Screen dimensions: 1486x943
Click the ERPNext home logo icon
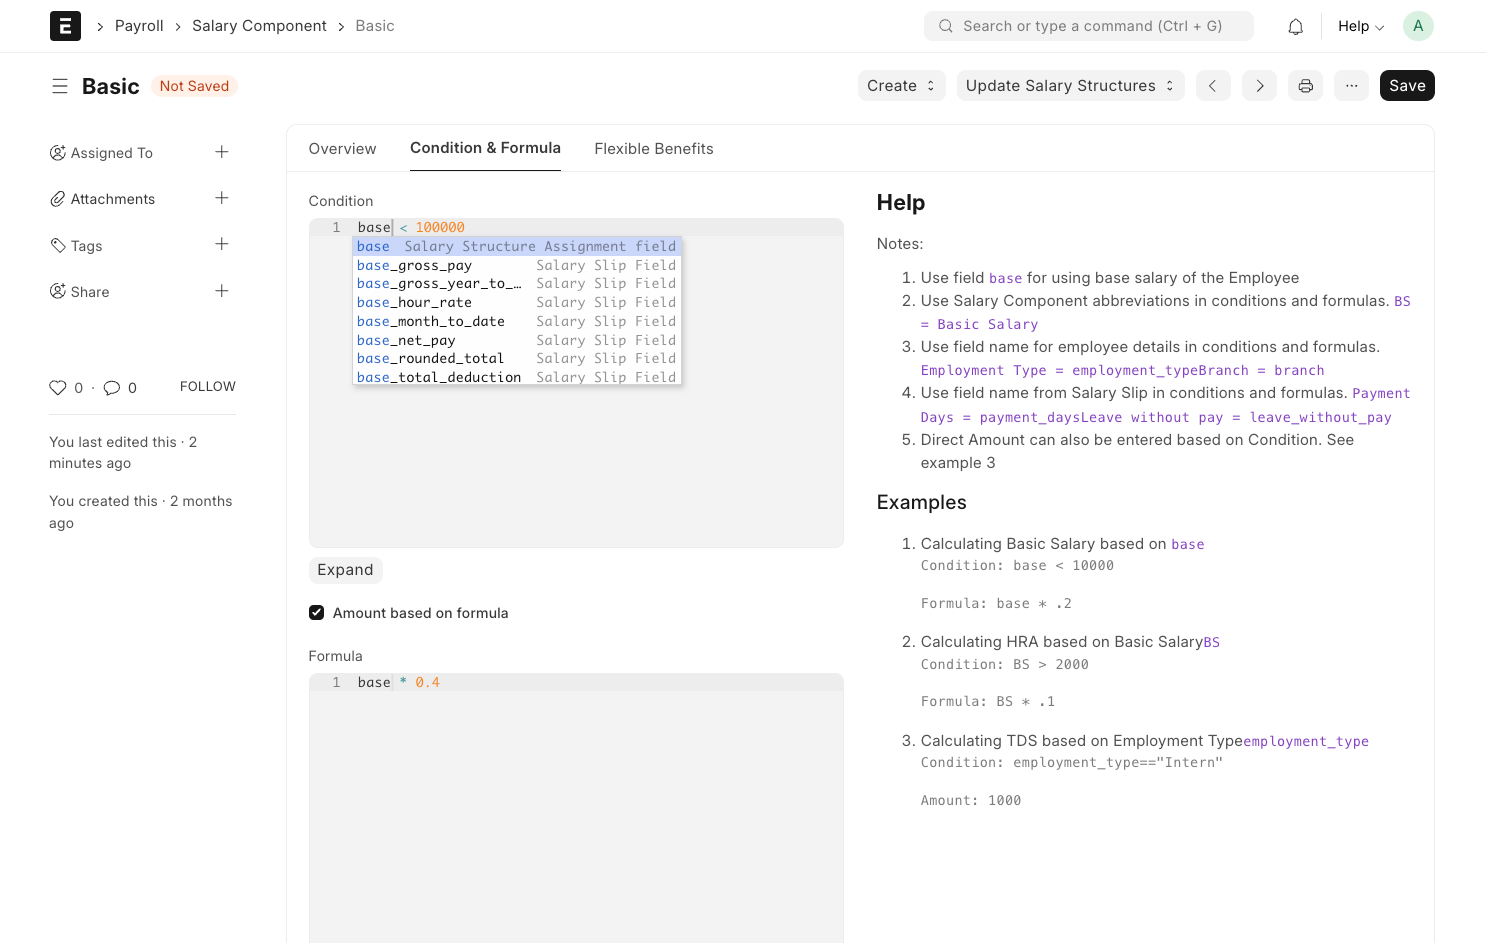point(65,26)
